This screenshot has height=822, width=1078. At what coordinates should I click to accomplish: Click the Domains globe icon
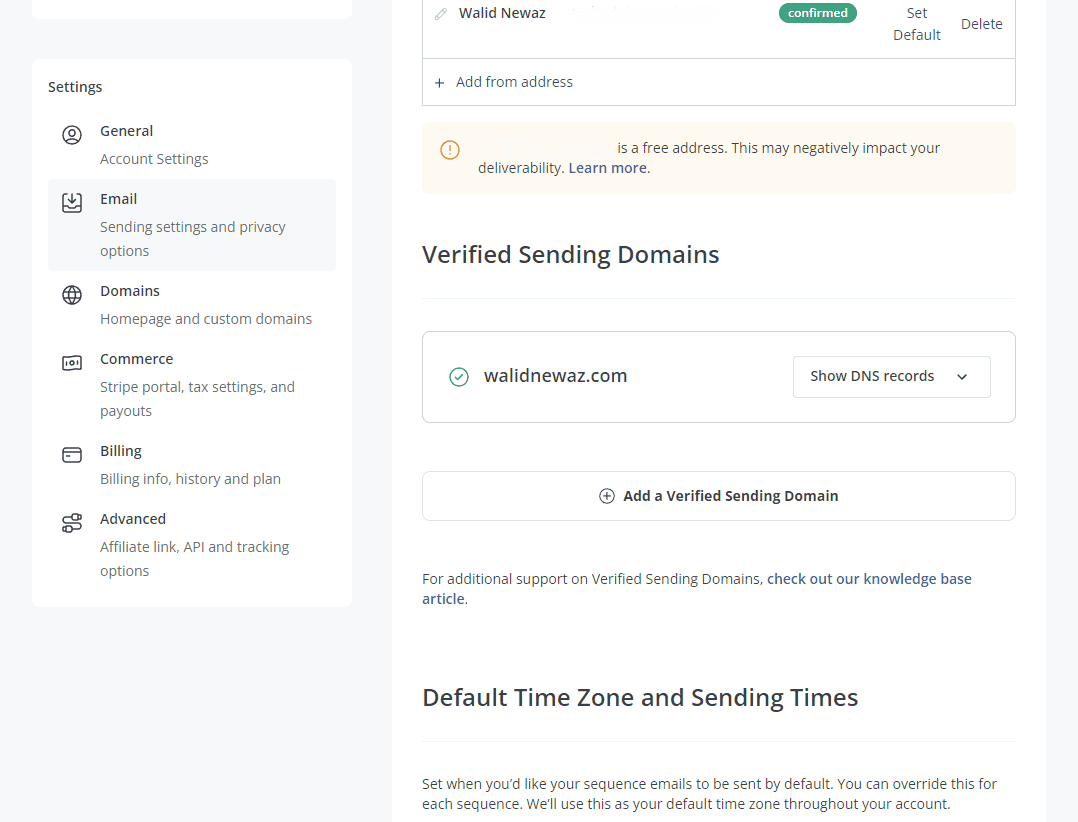[x=72, y=295]
